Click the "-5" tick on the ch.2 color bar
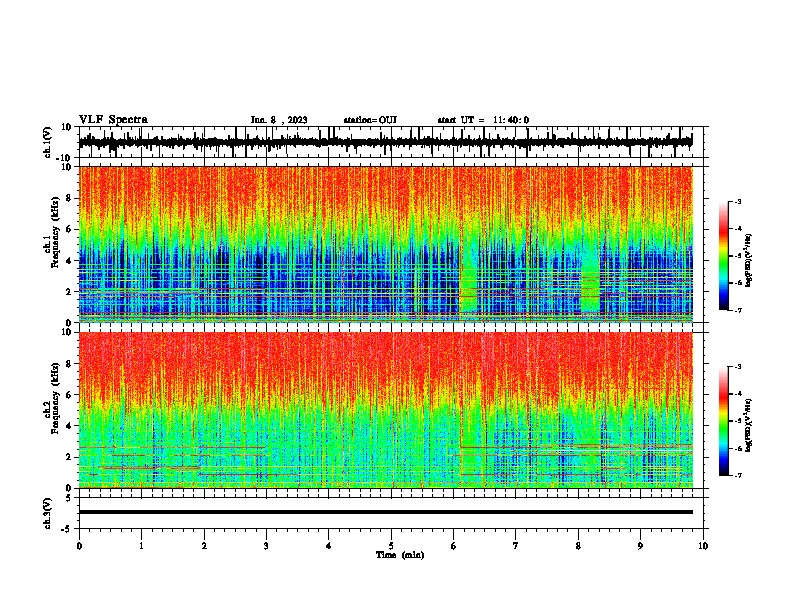 [x=738, y=421]
